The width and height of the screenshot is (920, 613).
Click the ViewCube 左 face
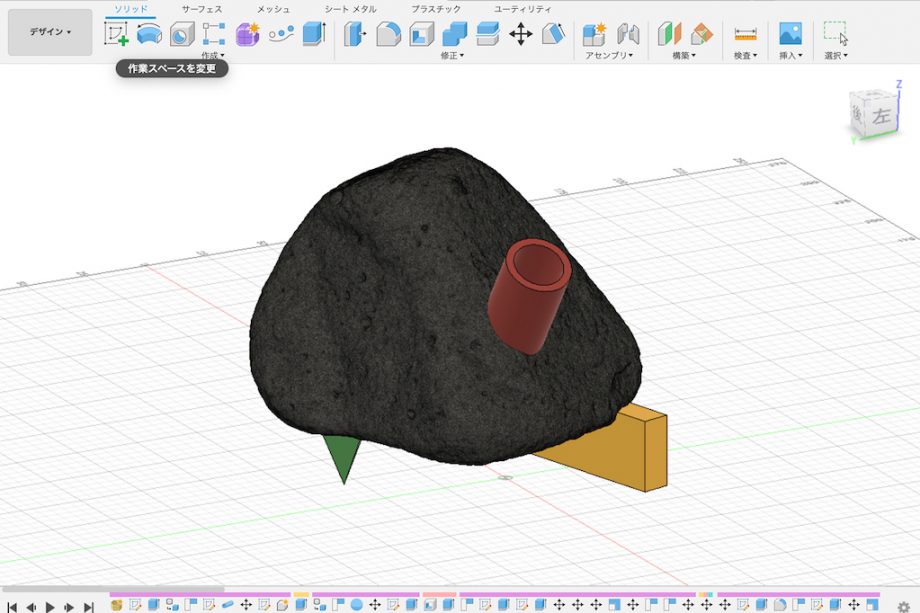[x=880, y=117]
